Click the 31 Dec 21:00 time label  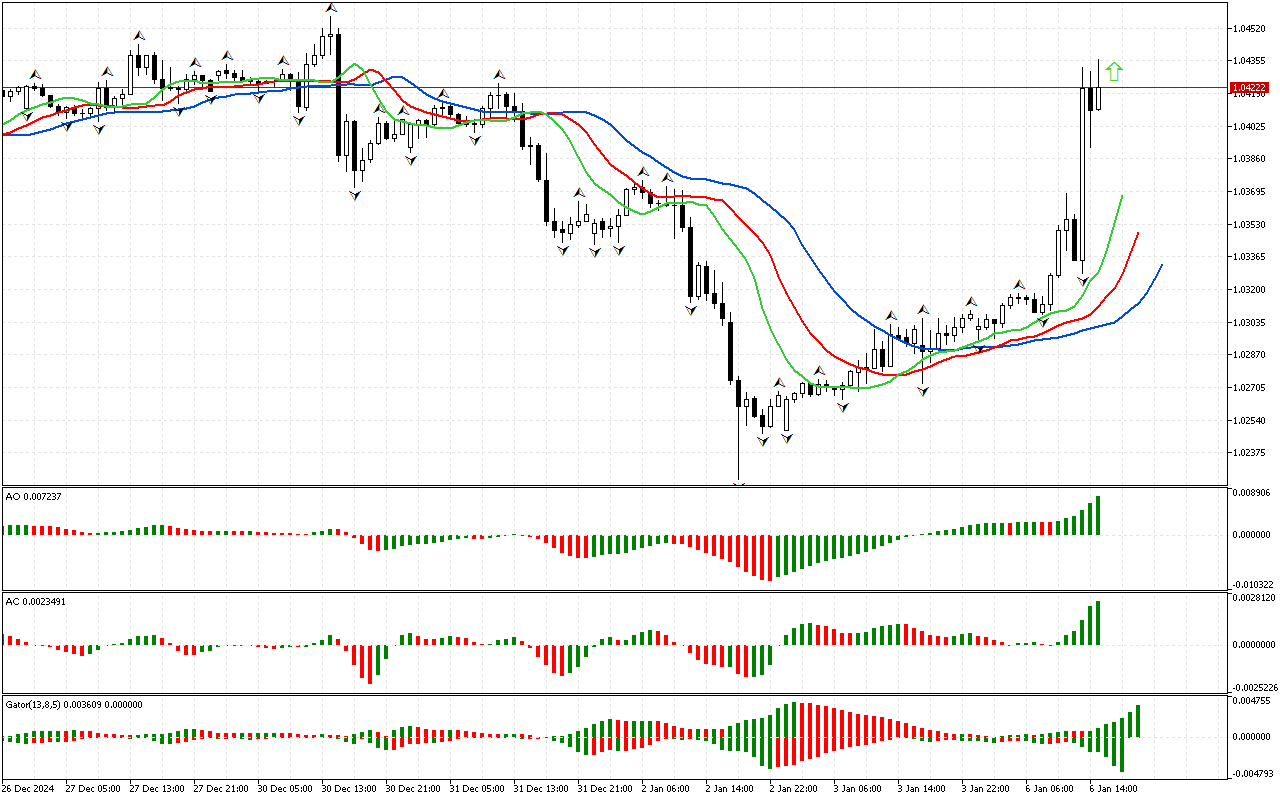click(605, 788)
